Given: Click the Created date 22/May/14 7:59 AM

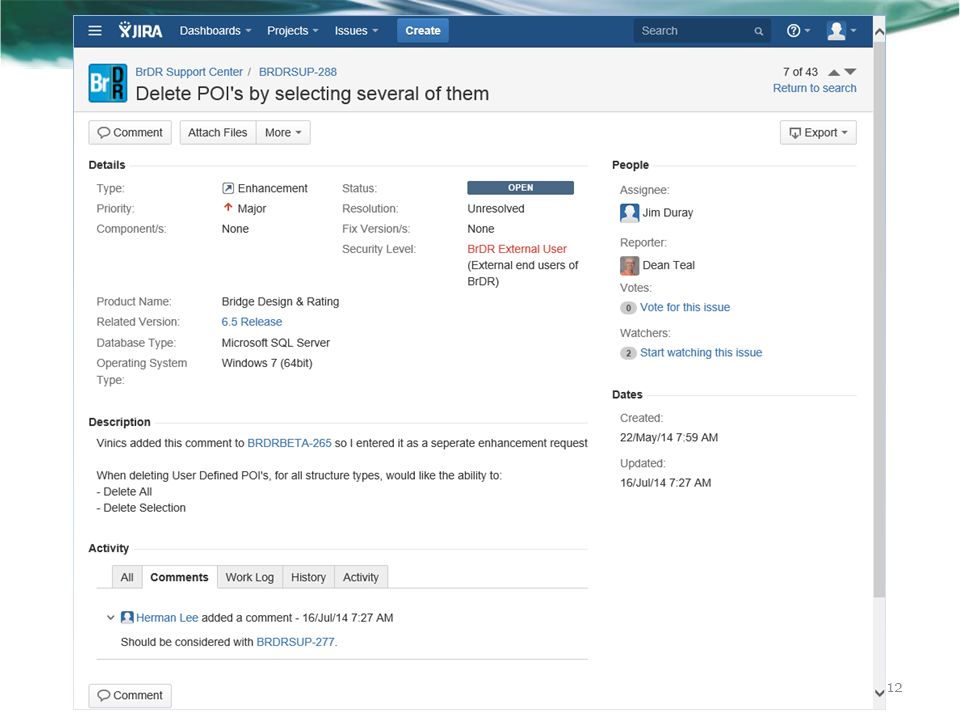Looking at the screenshot, I should point(669,438).
